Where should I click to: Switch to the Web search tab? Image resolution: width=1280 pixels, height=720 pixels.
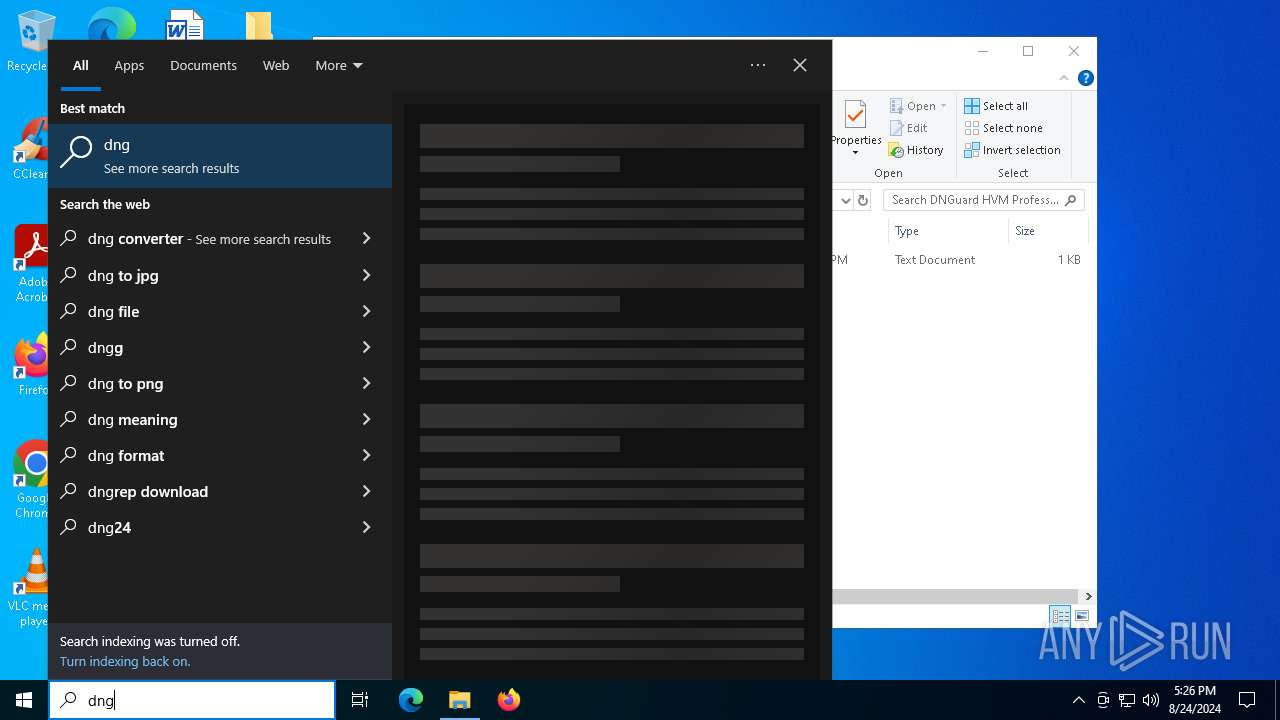pos(276,65)
